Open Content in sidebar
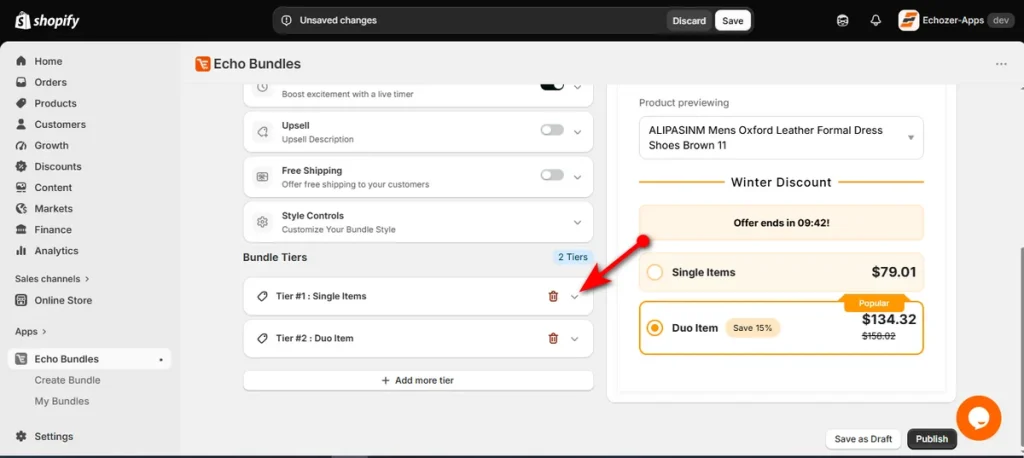The height and width of the screenshot is (458, 1024). (54, 188)
